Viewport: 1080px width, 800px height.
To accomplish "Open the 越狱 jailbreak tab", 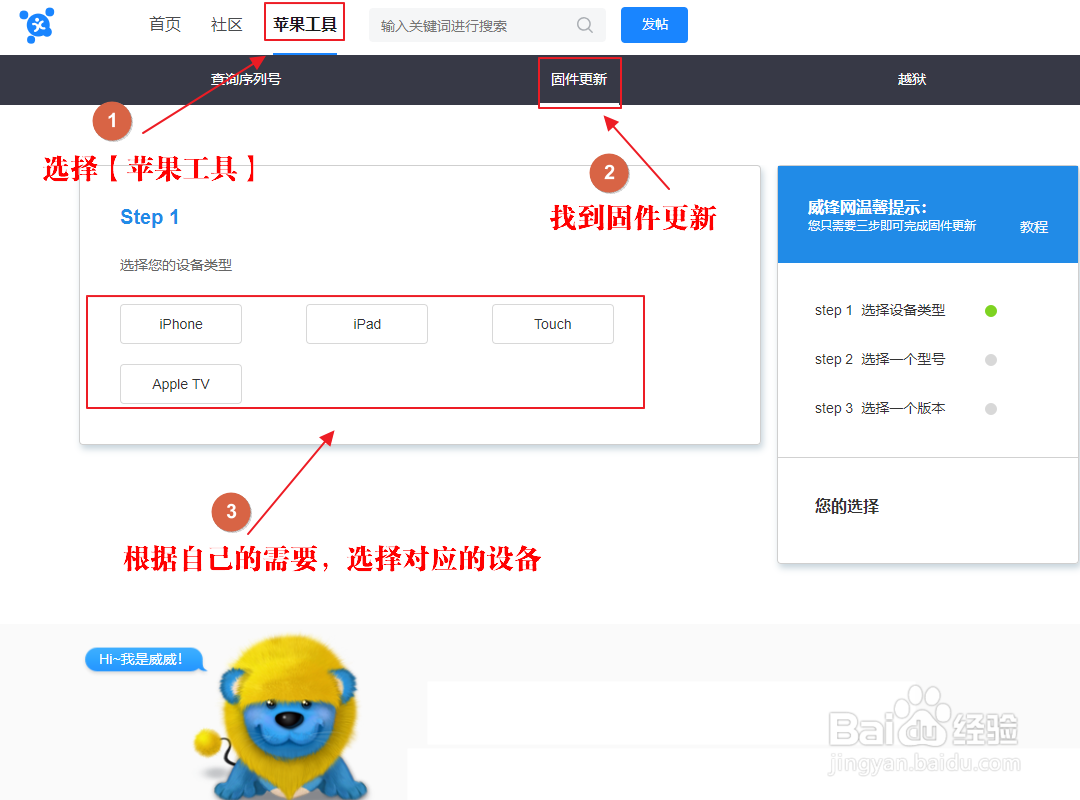I will pos(912,79).
